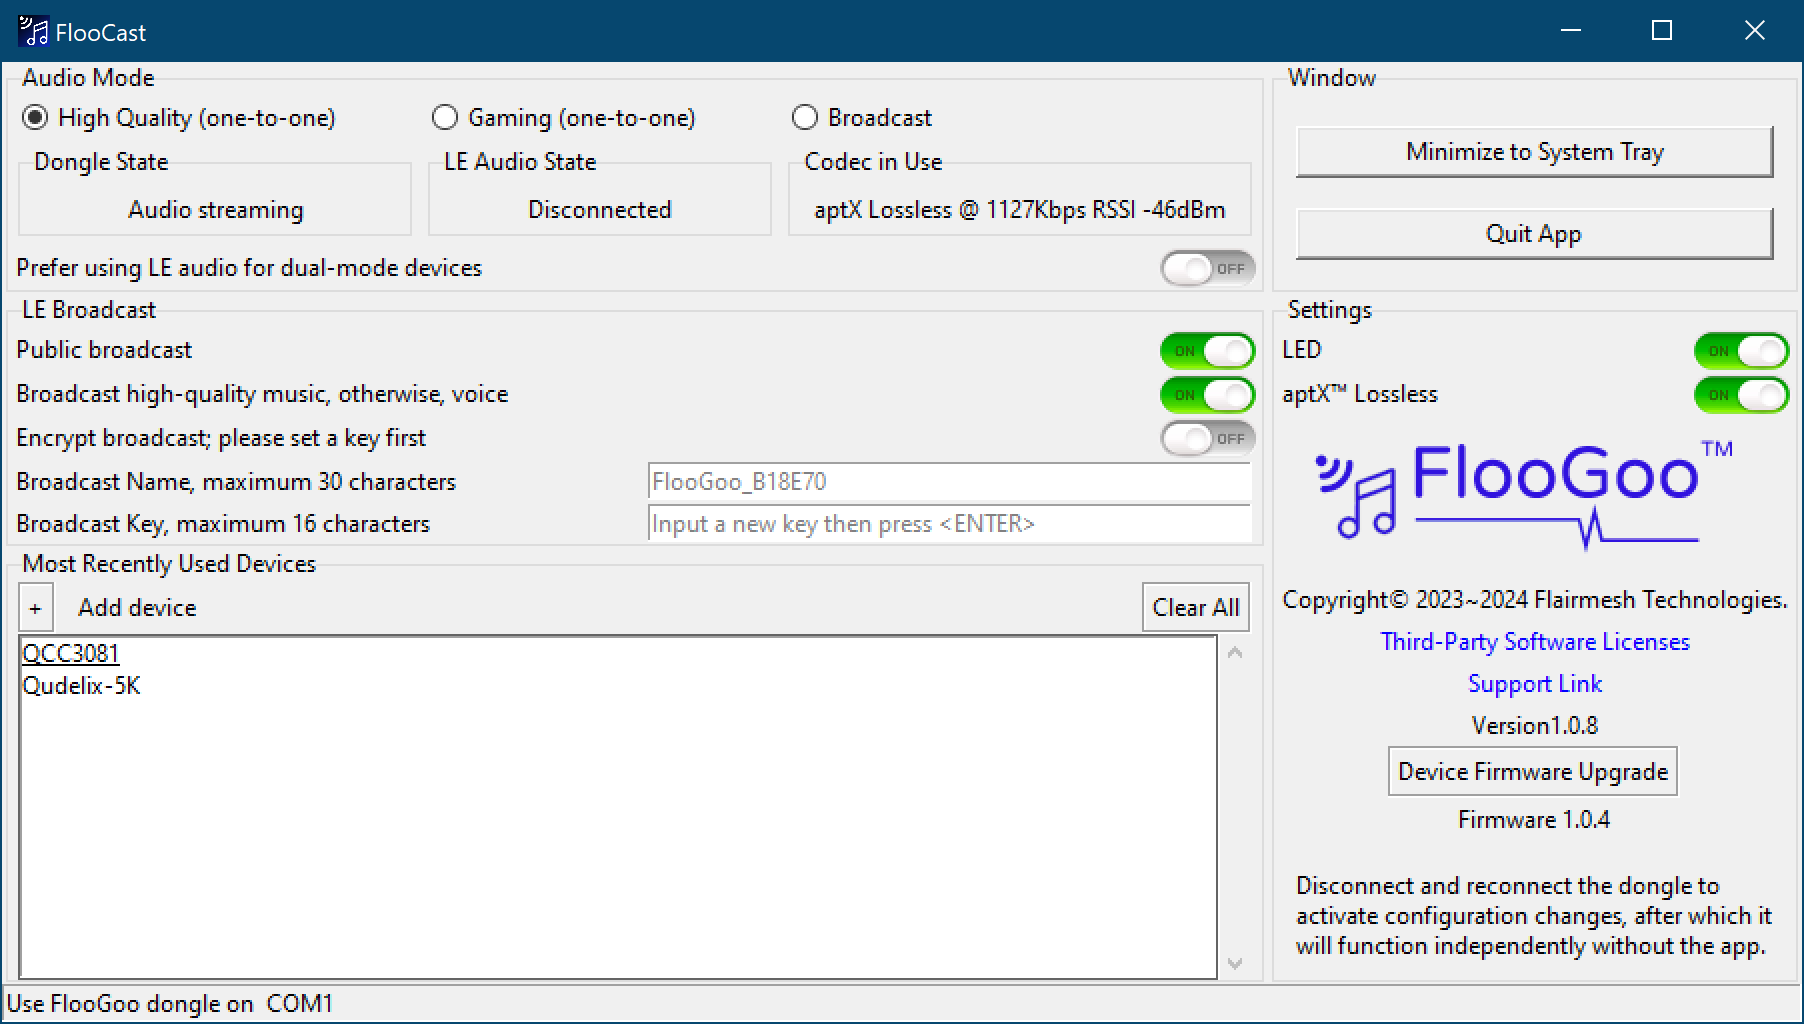Enable the Encrypt broadcast switch
Image resolution: width=1804 pixels, height=1024 pixels.
tap(1207, 438)
